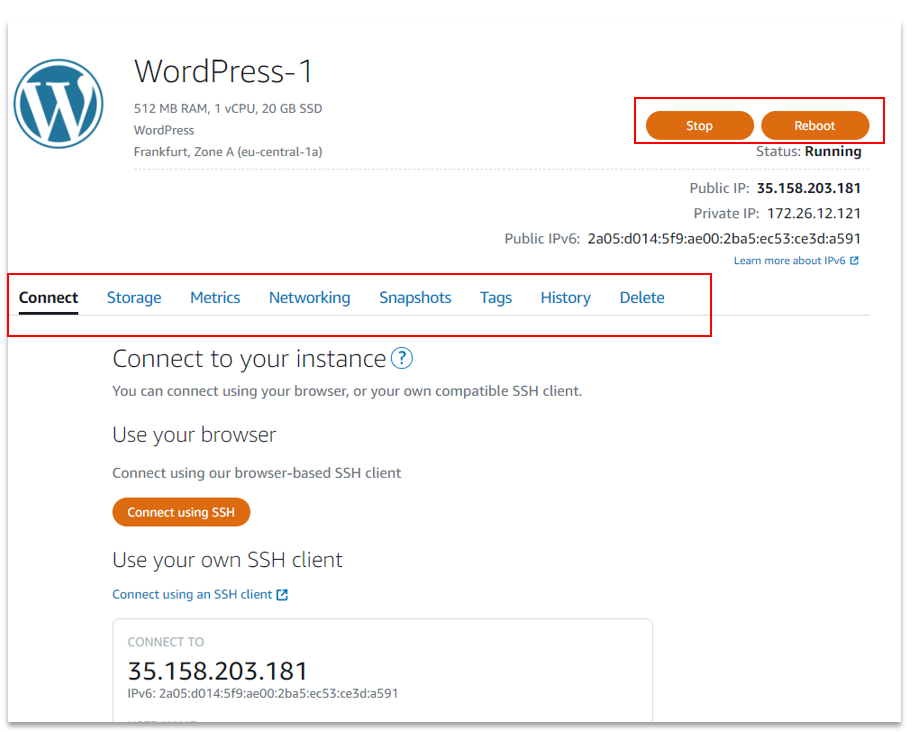Screen dimensions: 917x732
Task: Show the History tab
Action: 566,298
